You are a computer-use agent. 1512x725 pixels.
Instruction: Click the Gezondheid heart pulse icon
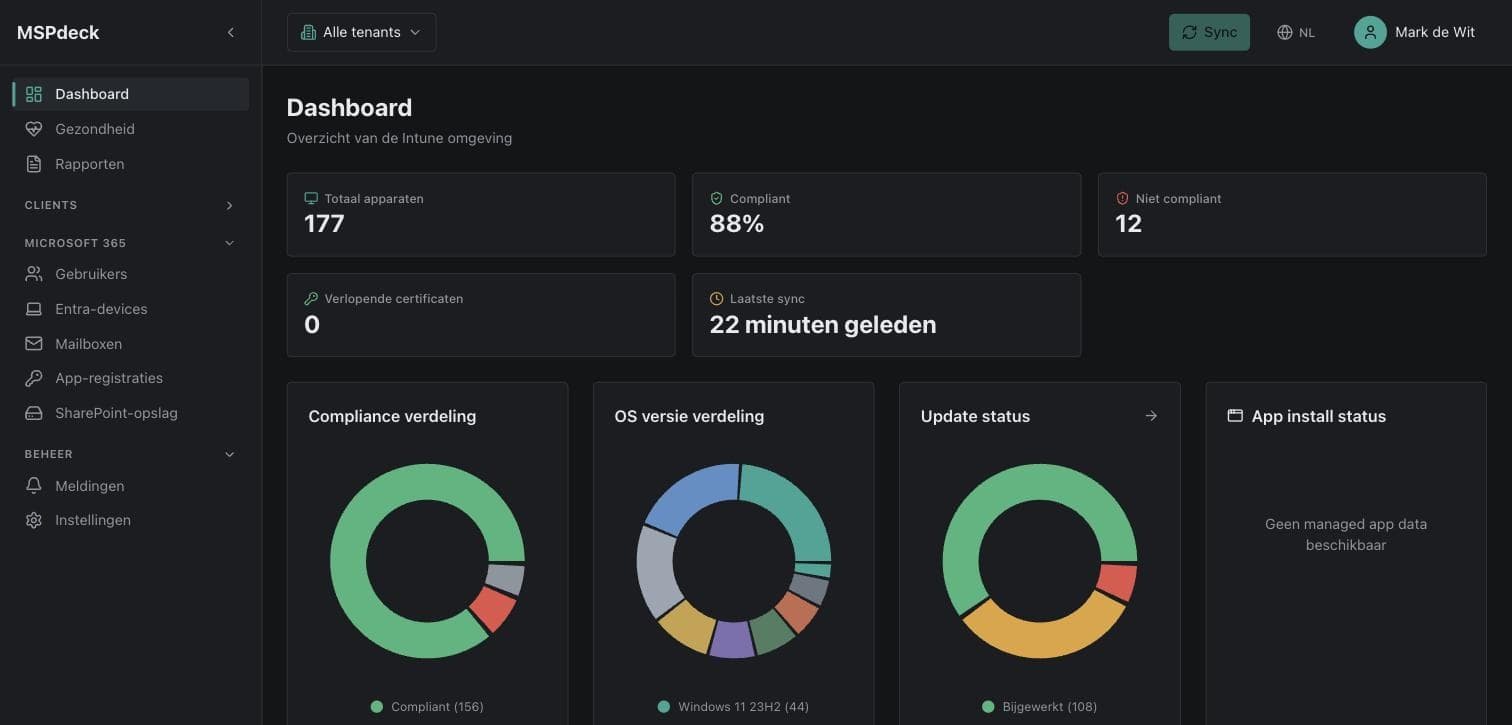tap(34, 129)
